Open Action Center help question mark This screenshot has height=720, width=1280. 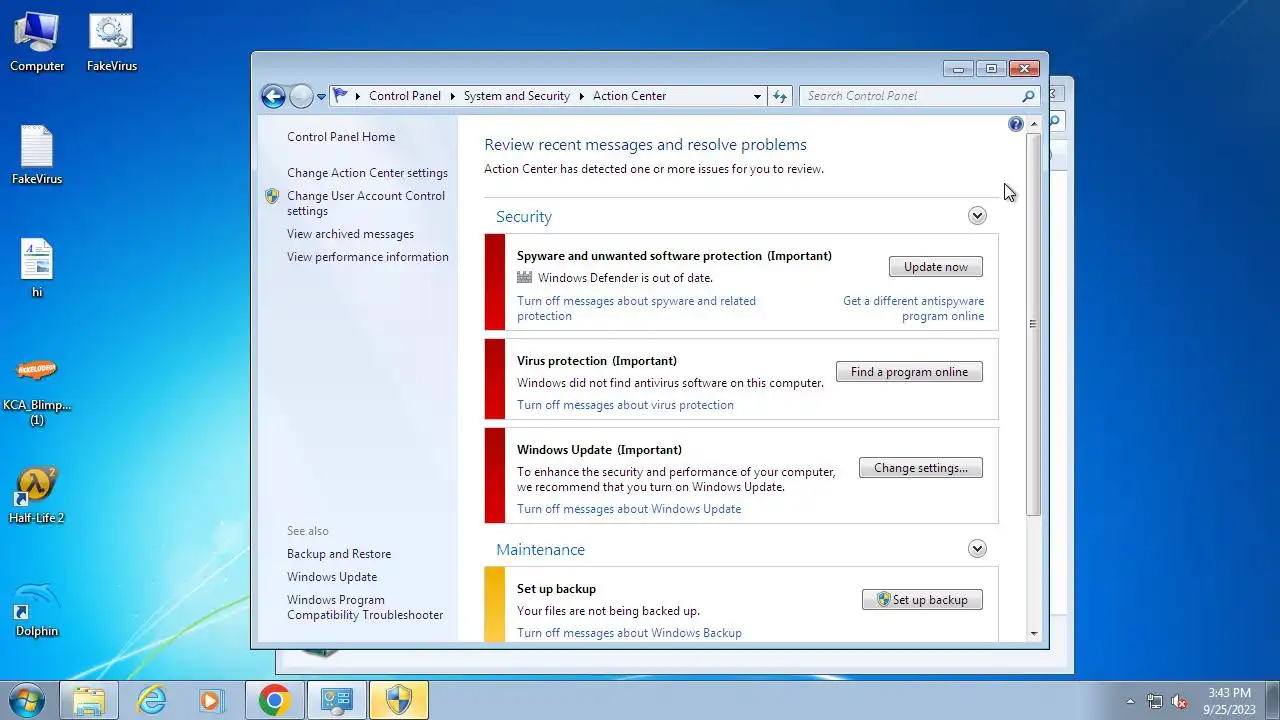(x=1016, y=124)
